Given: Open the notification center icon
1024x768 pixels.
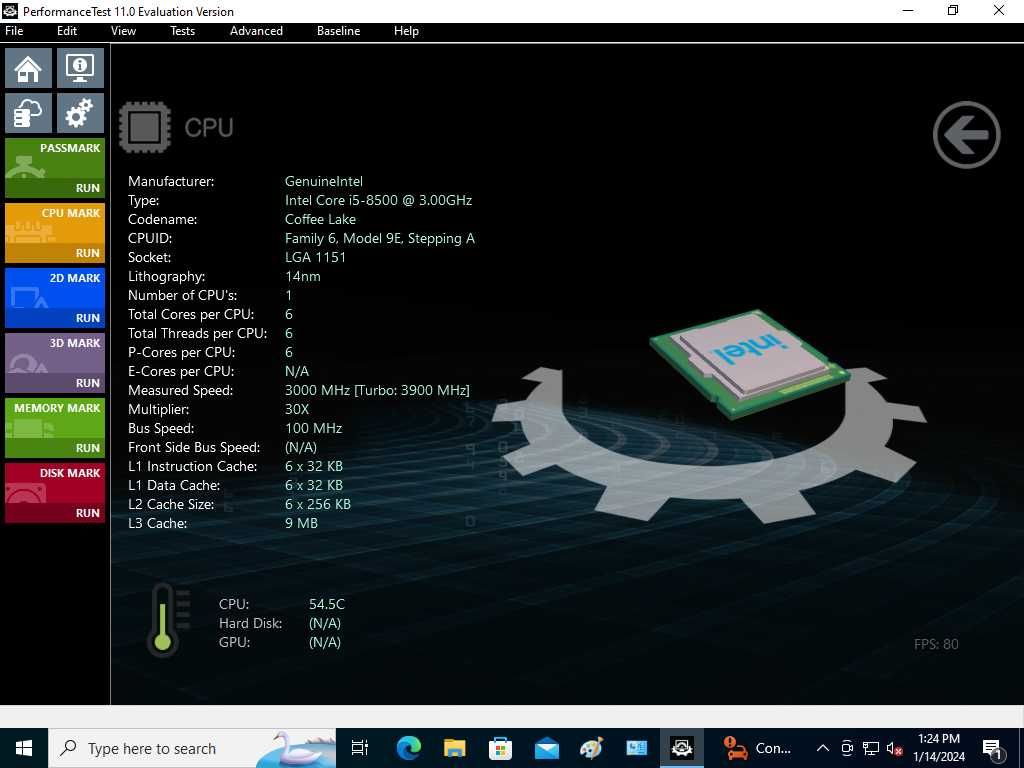Looking at the screenshot, I should click(993, 749).
